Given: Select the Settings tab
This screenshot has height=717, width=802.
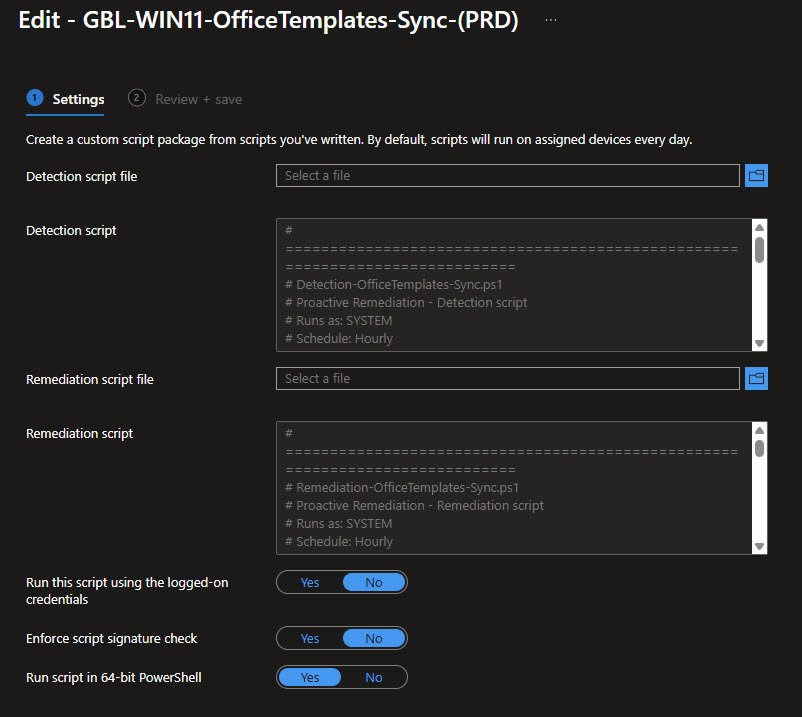Looking at the screenshot, I should pos(78,99).
